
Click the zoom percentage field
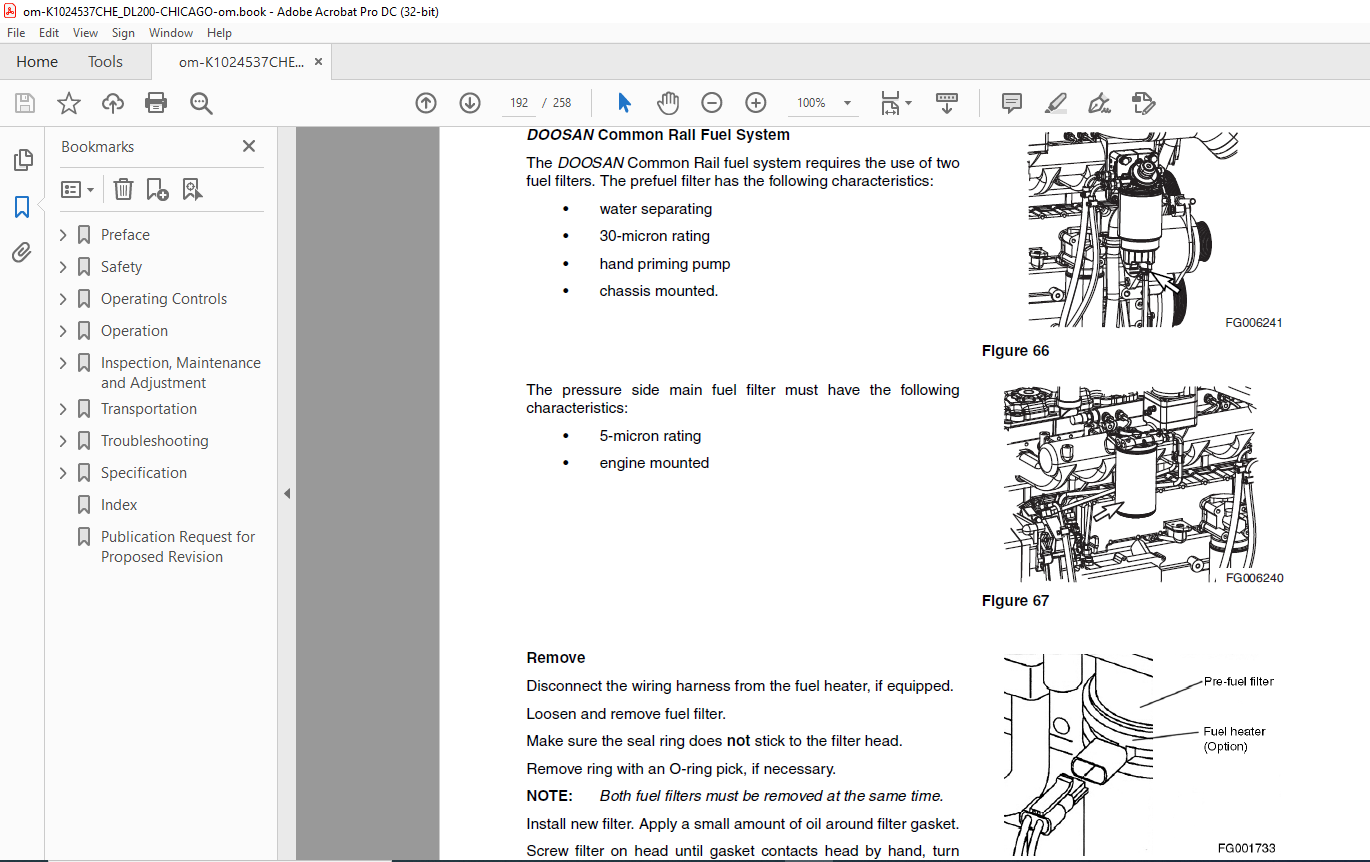[x=812, y=103]
